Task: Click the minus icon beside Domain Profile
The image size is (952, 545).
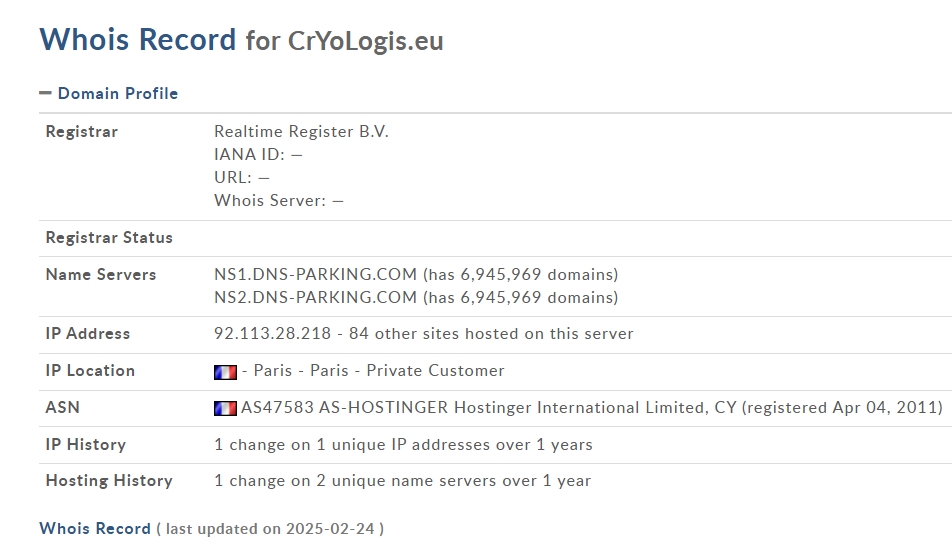Action: click(46, 93)
